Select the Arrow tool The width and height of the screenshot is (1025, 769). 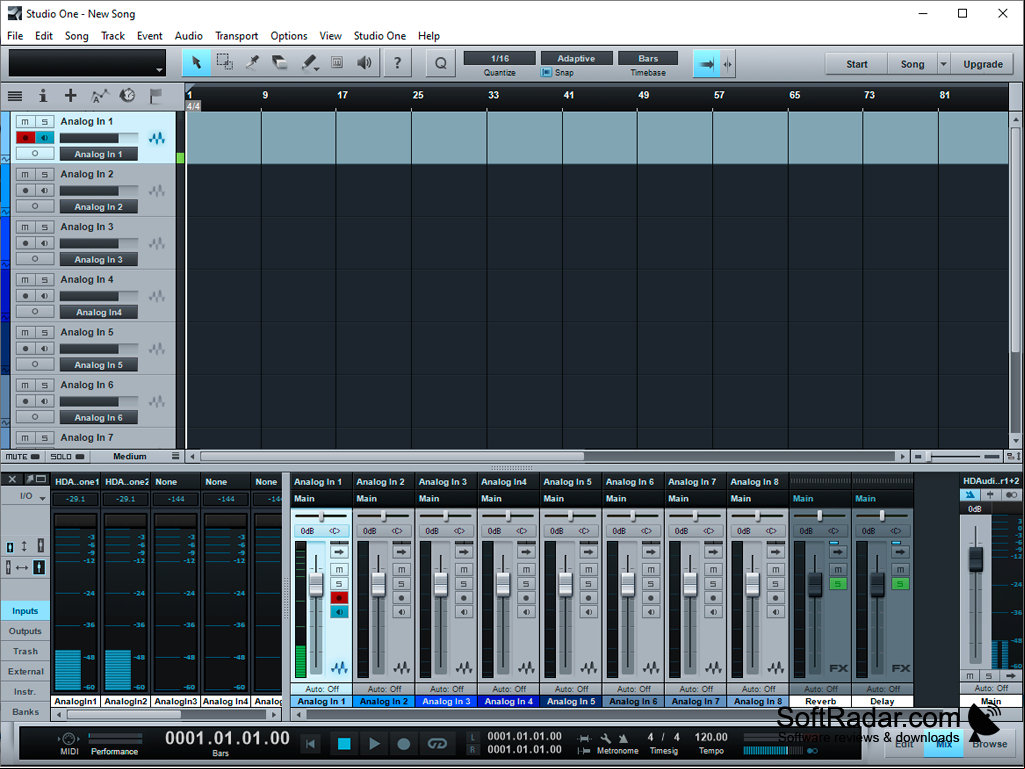tap(196, 63)
